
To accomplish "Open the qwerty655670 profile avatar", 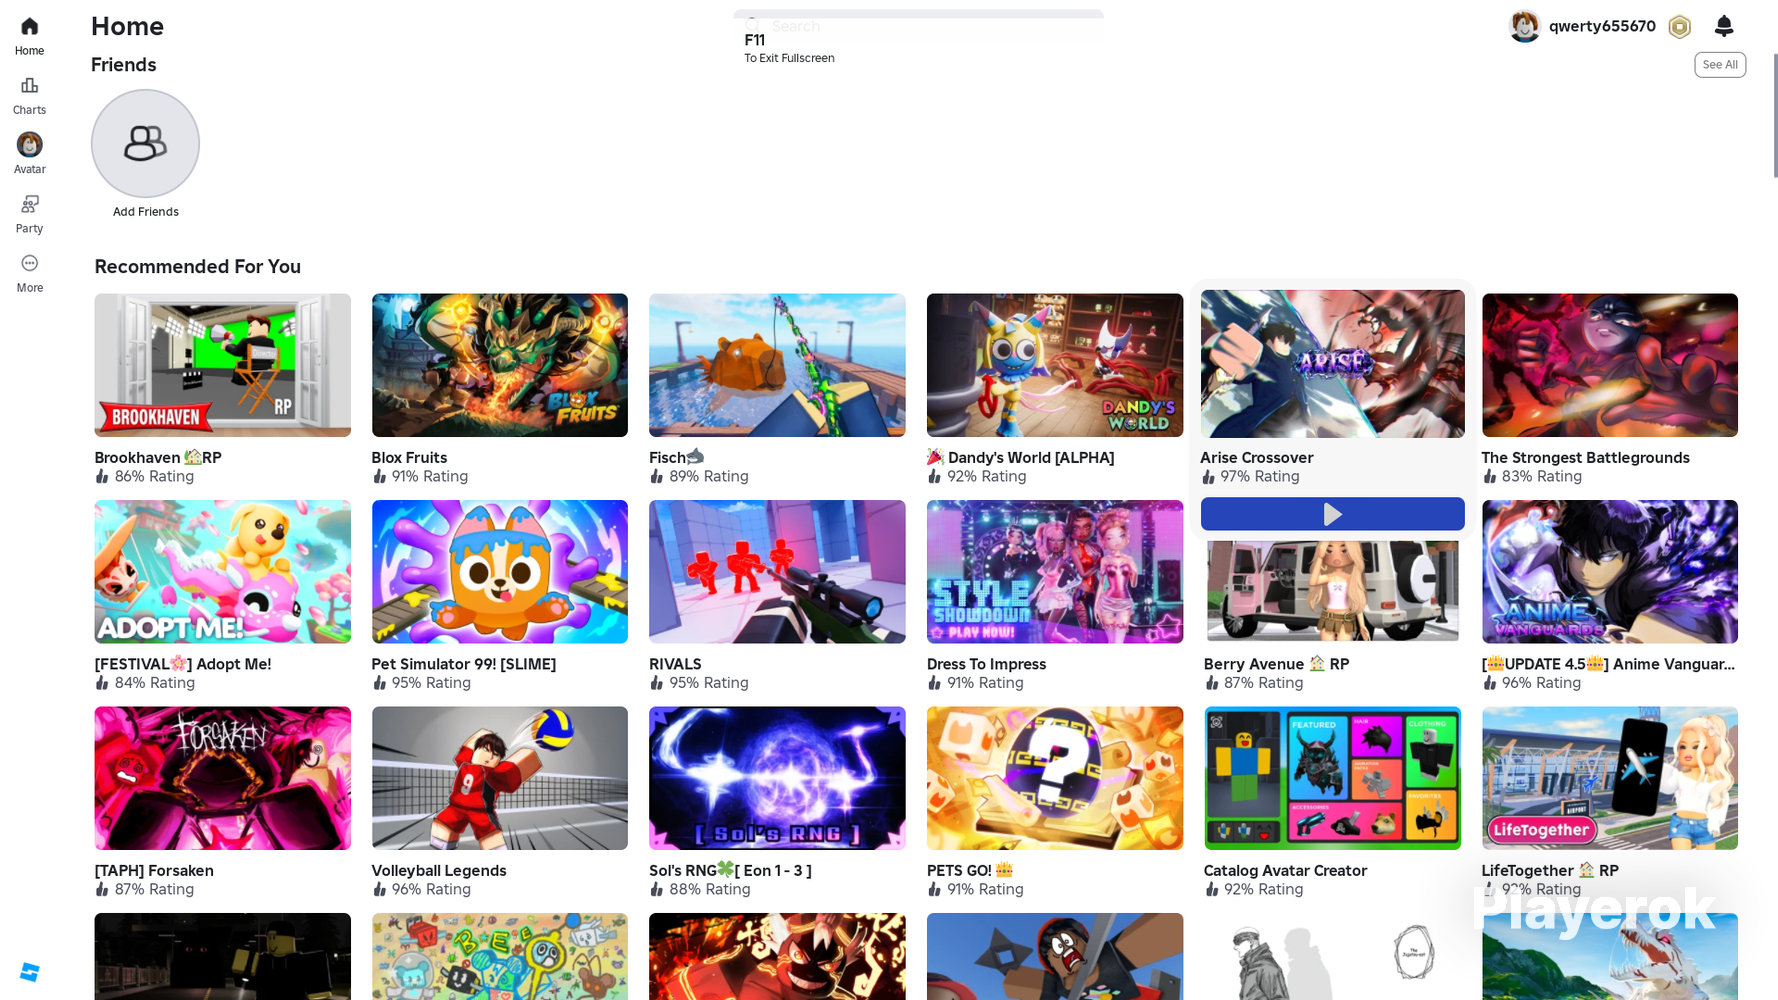I will pyautogui.click(x=1524, y=26).
